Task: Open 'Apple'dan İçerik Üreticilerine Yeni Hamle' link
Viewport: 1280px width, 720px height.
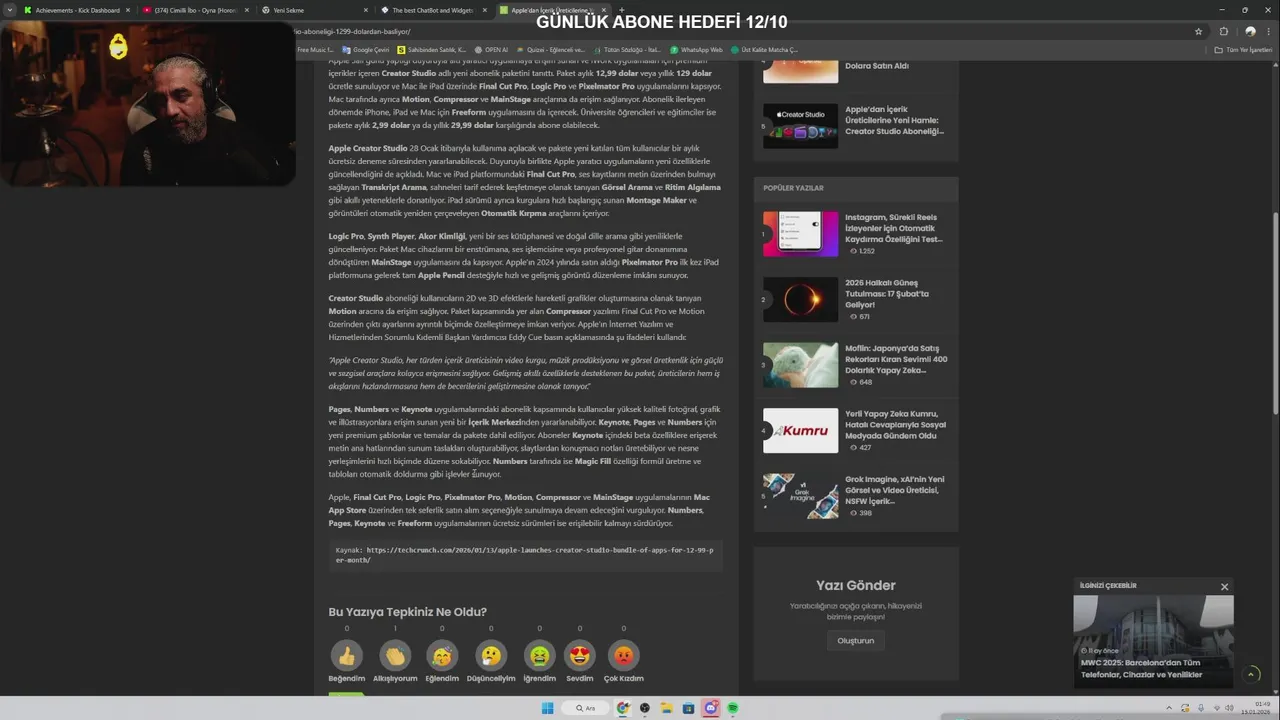Action: (894, 120)
